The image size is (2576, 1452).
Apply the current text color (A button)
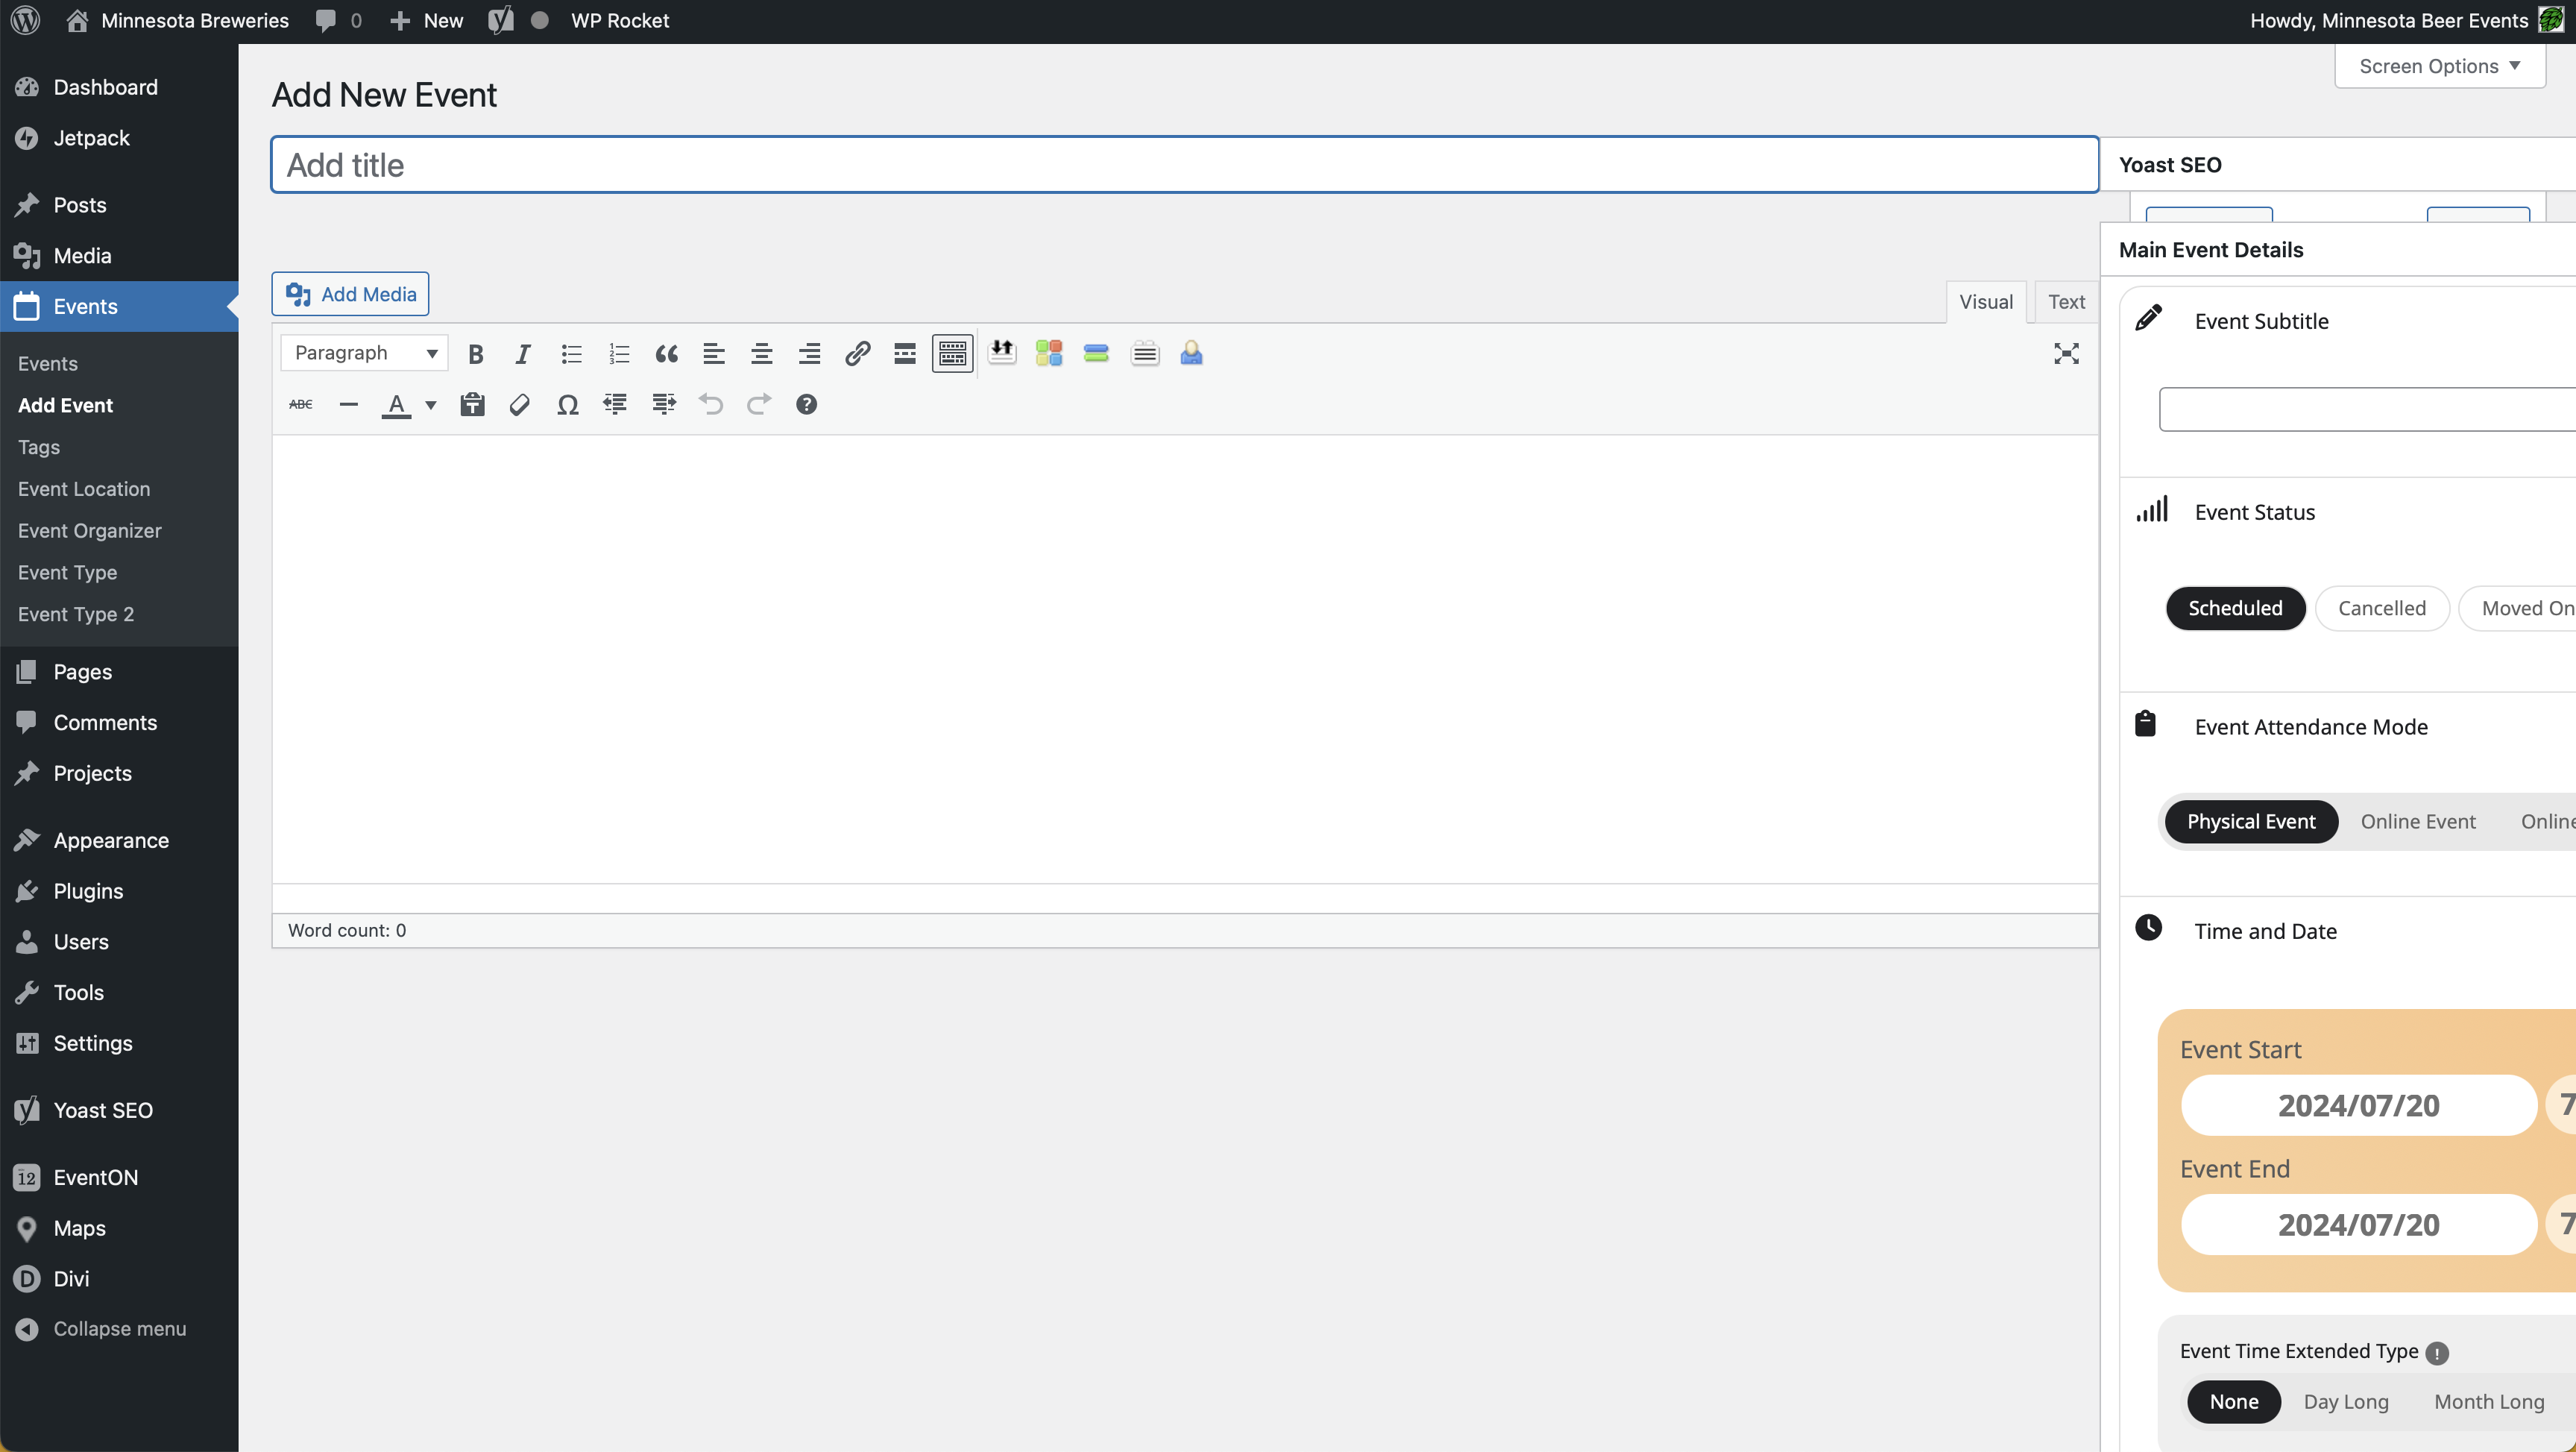397,405
